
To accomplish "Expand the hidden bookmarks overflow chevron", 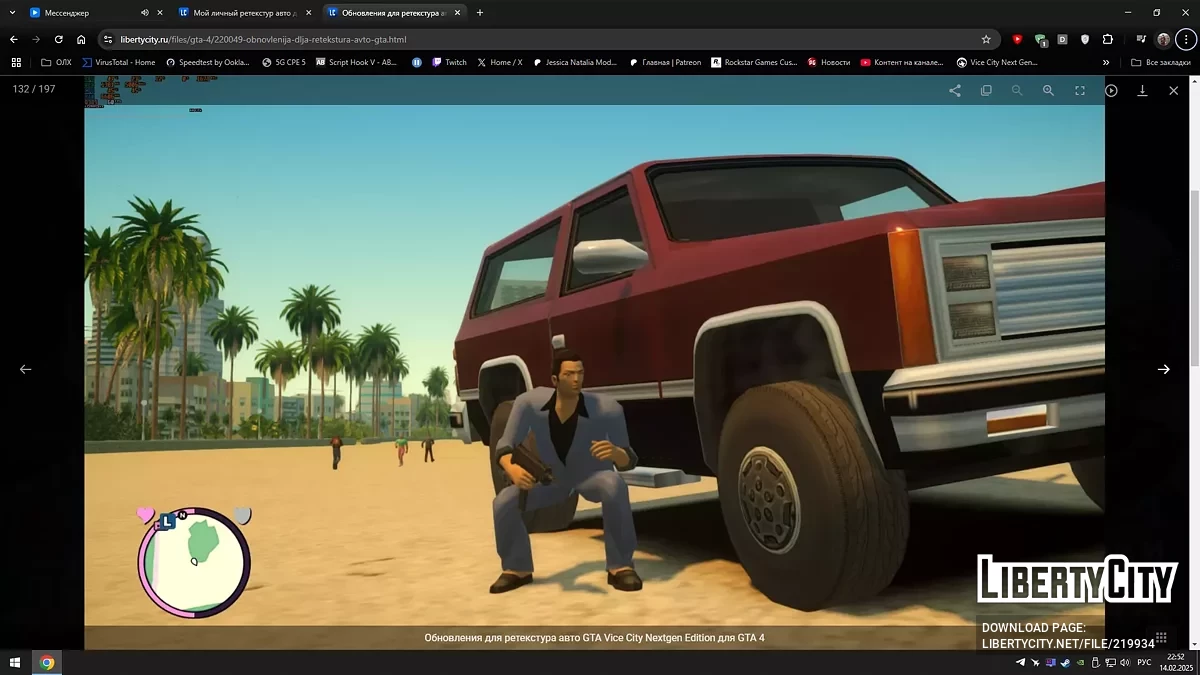I will 1106,62.
